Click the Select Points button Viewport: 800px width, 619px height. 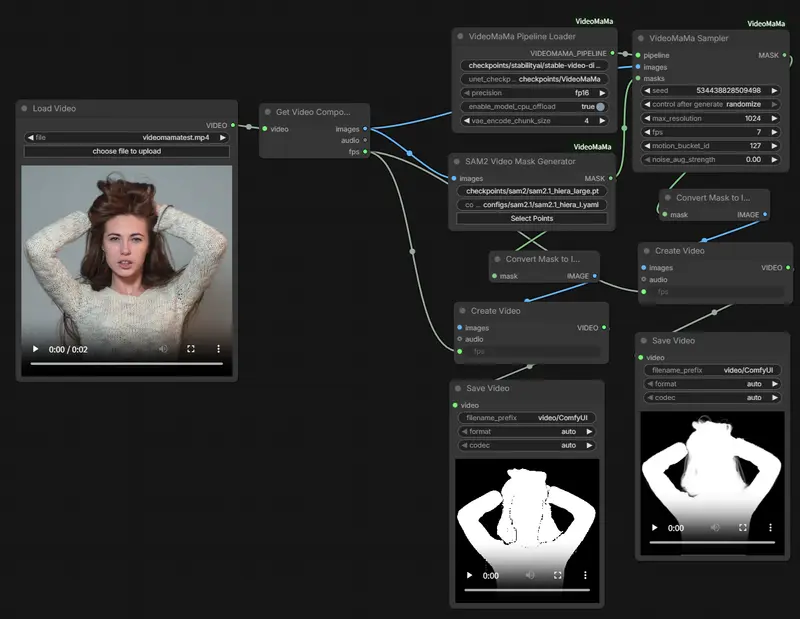tap(531, 218)
